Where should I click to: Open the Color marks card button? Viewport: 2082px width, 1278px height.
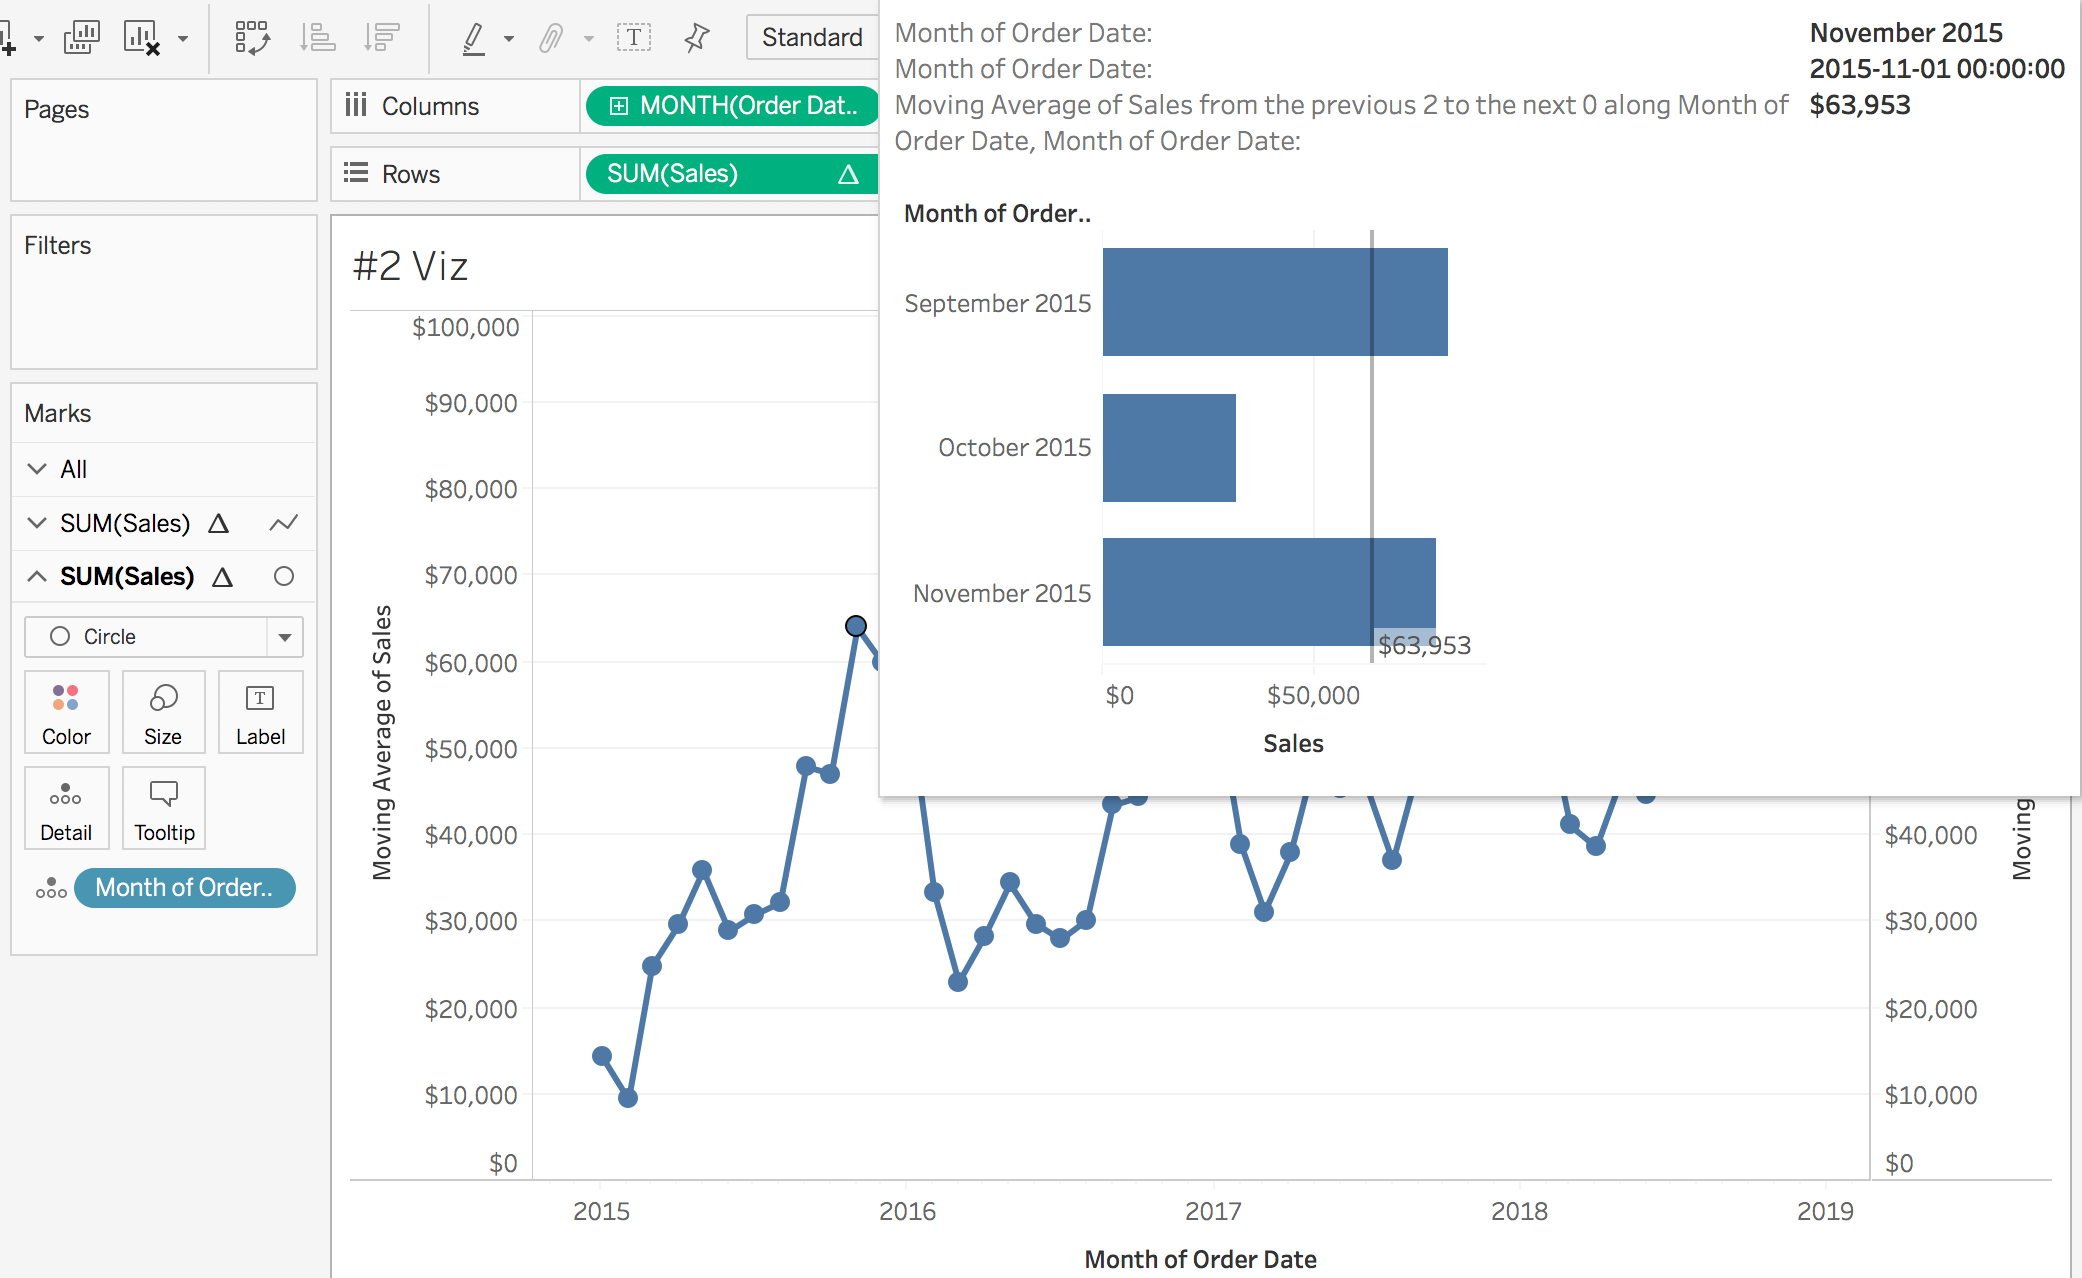[x=66, y=712]
